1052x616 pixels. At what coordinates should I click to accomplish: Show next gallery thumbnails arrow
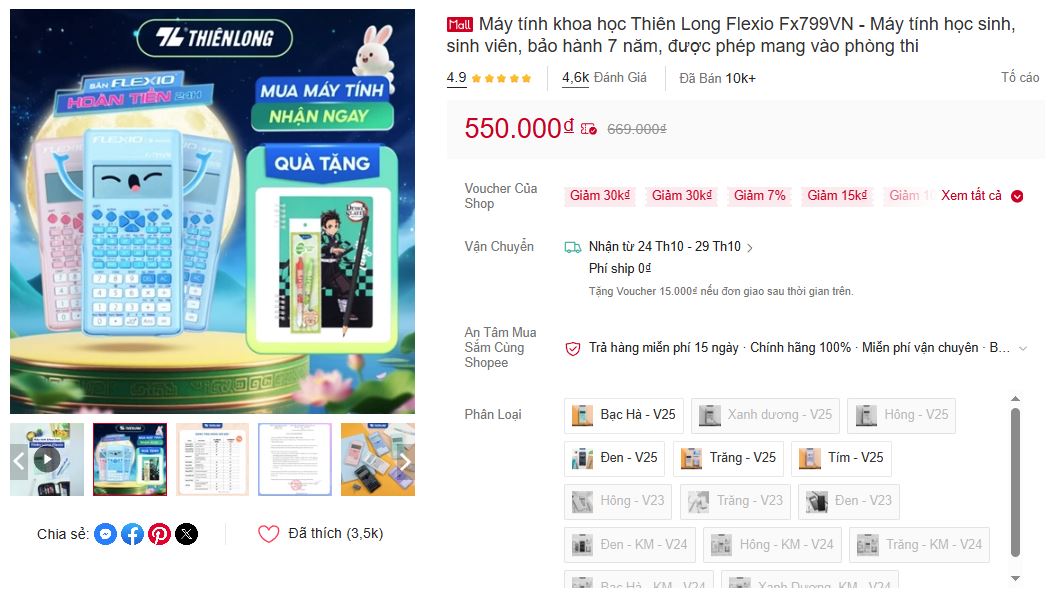[405, 460]
